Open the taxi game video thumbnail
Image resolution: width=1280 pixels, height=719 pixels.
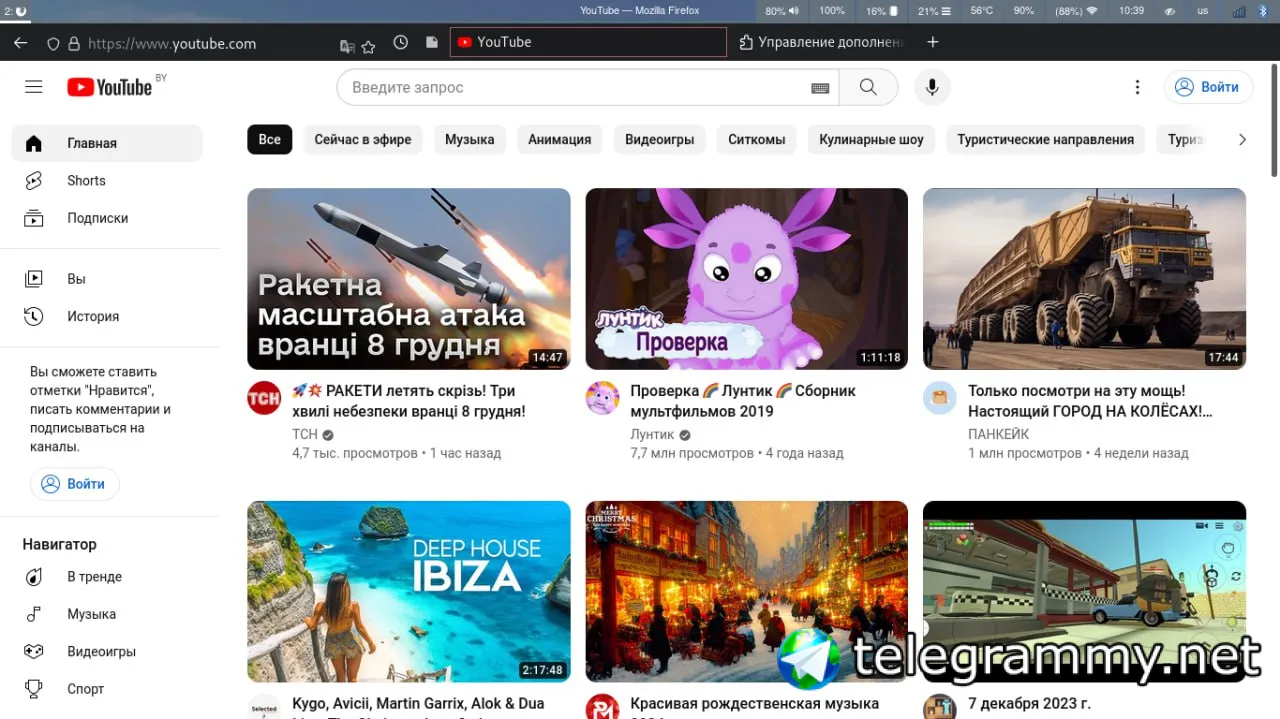tap(1085, 592)
